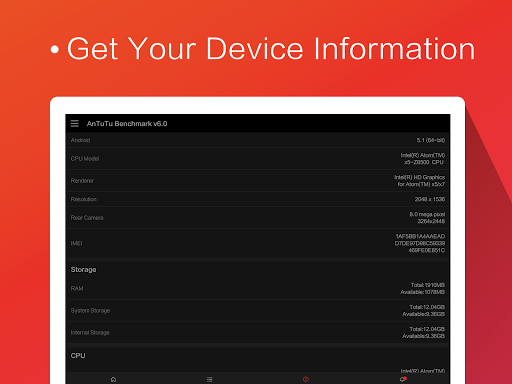
Task: Select the RAM row
Action: pos(258,288)
